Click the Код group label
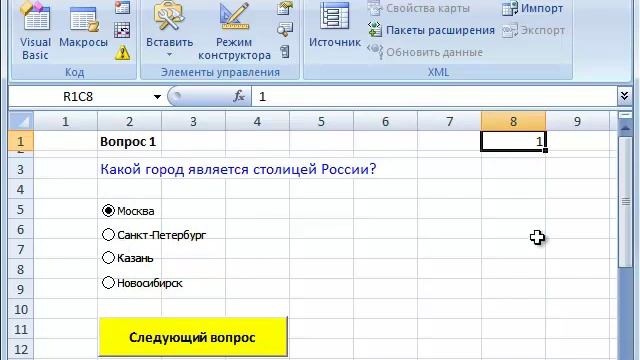This screenshot has width=640, height=360. 74,72
